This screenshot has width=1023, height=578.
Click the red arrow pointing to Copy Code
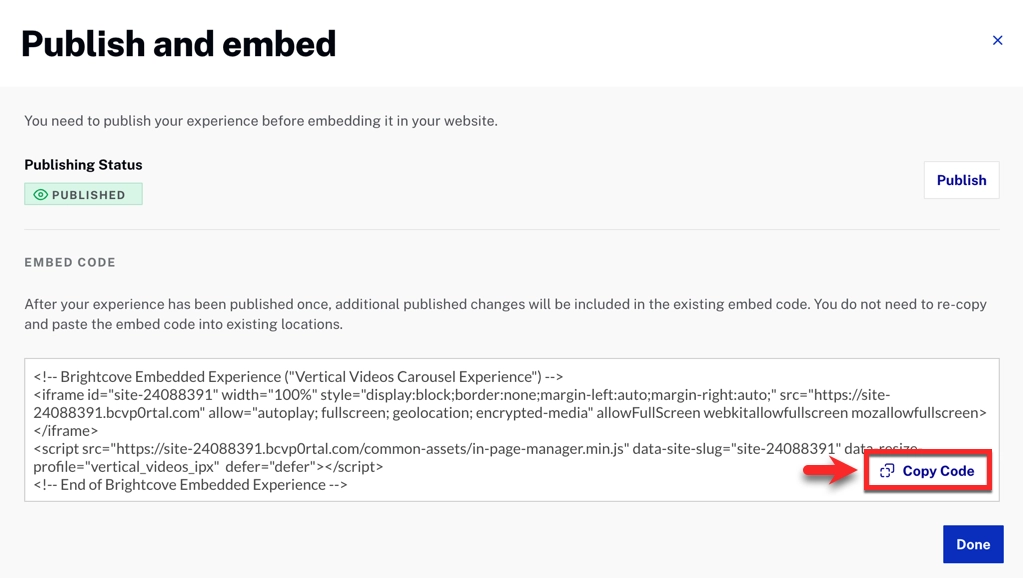[830, 471]
